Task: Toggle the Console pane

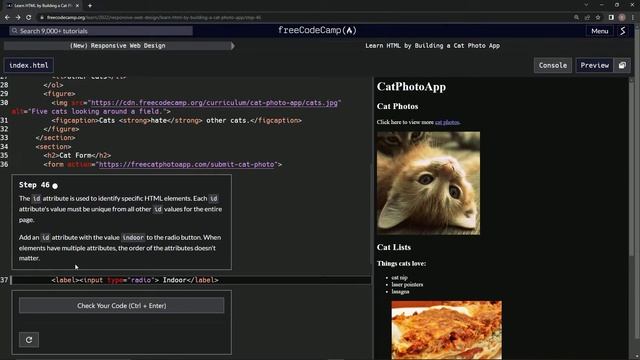Action: coord(553,65)
